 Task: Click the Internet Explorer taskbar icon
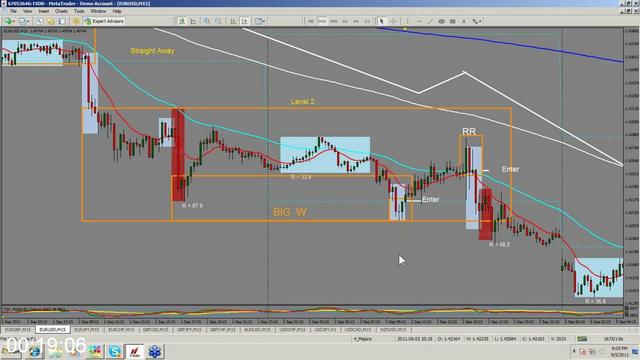click(34, 351)
